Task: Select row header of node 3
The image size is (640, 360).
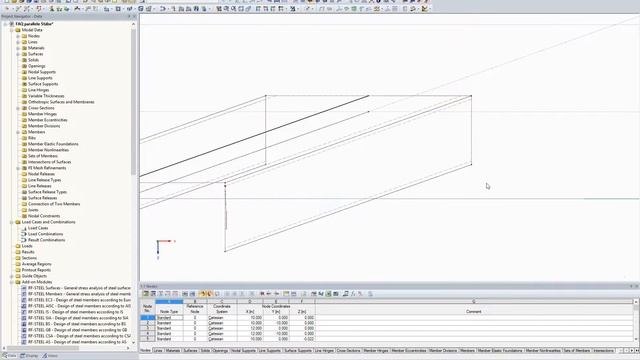Action: (148, 328)
